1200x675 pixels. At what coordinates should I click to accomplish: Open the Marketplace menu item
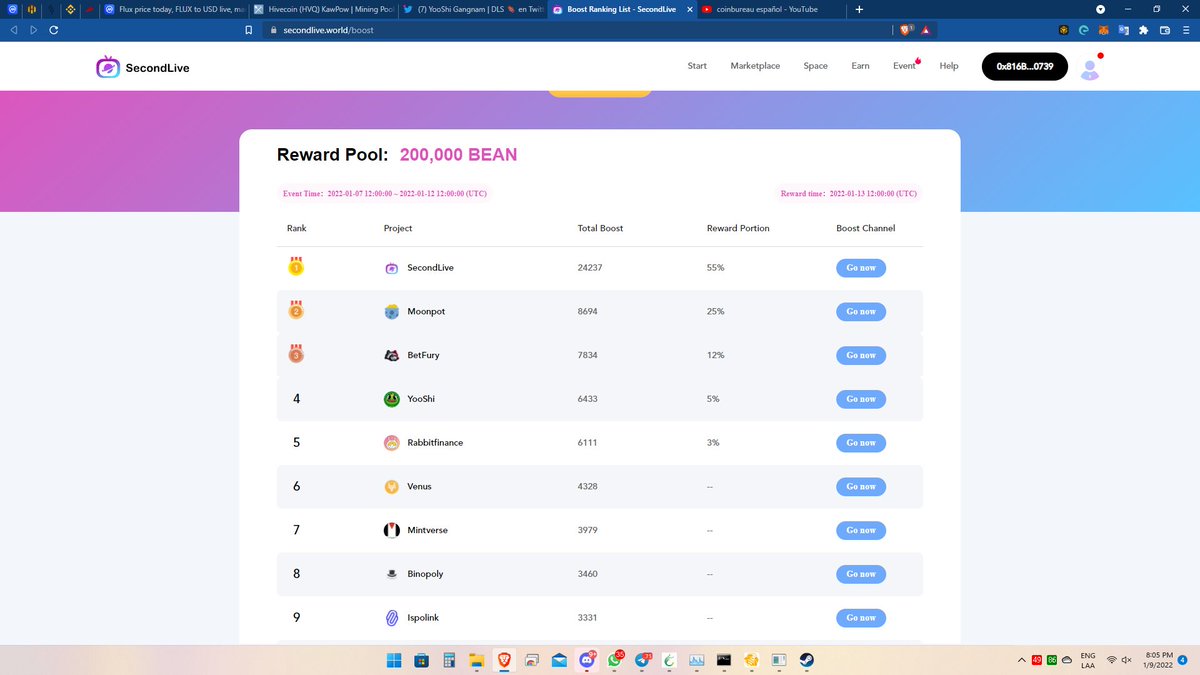755,66
